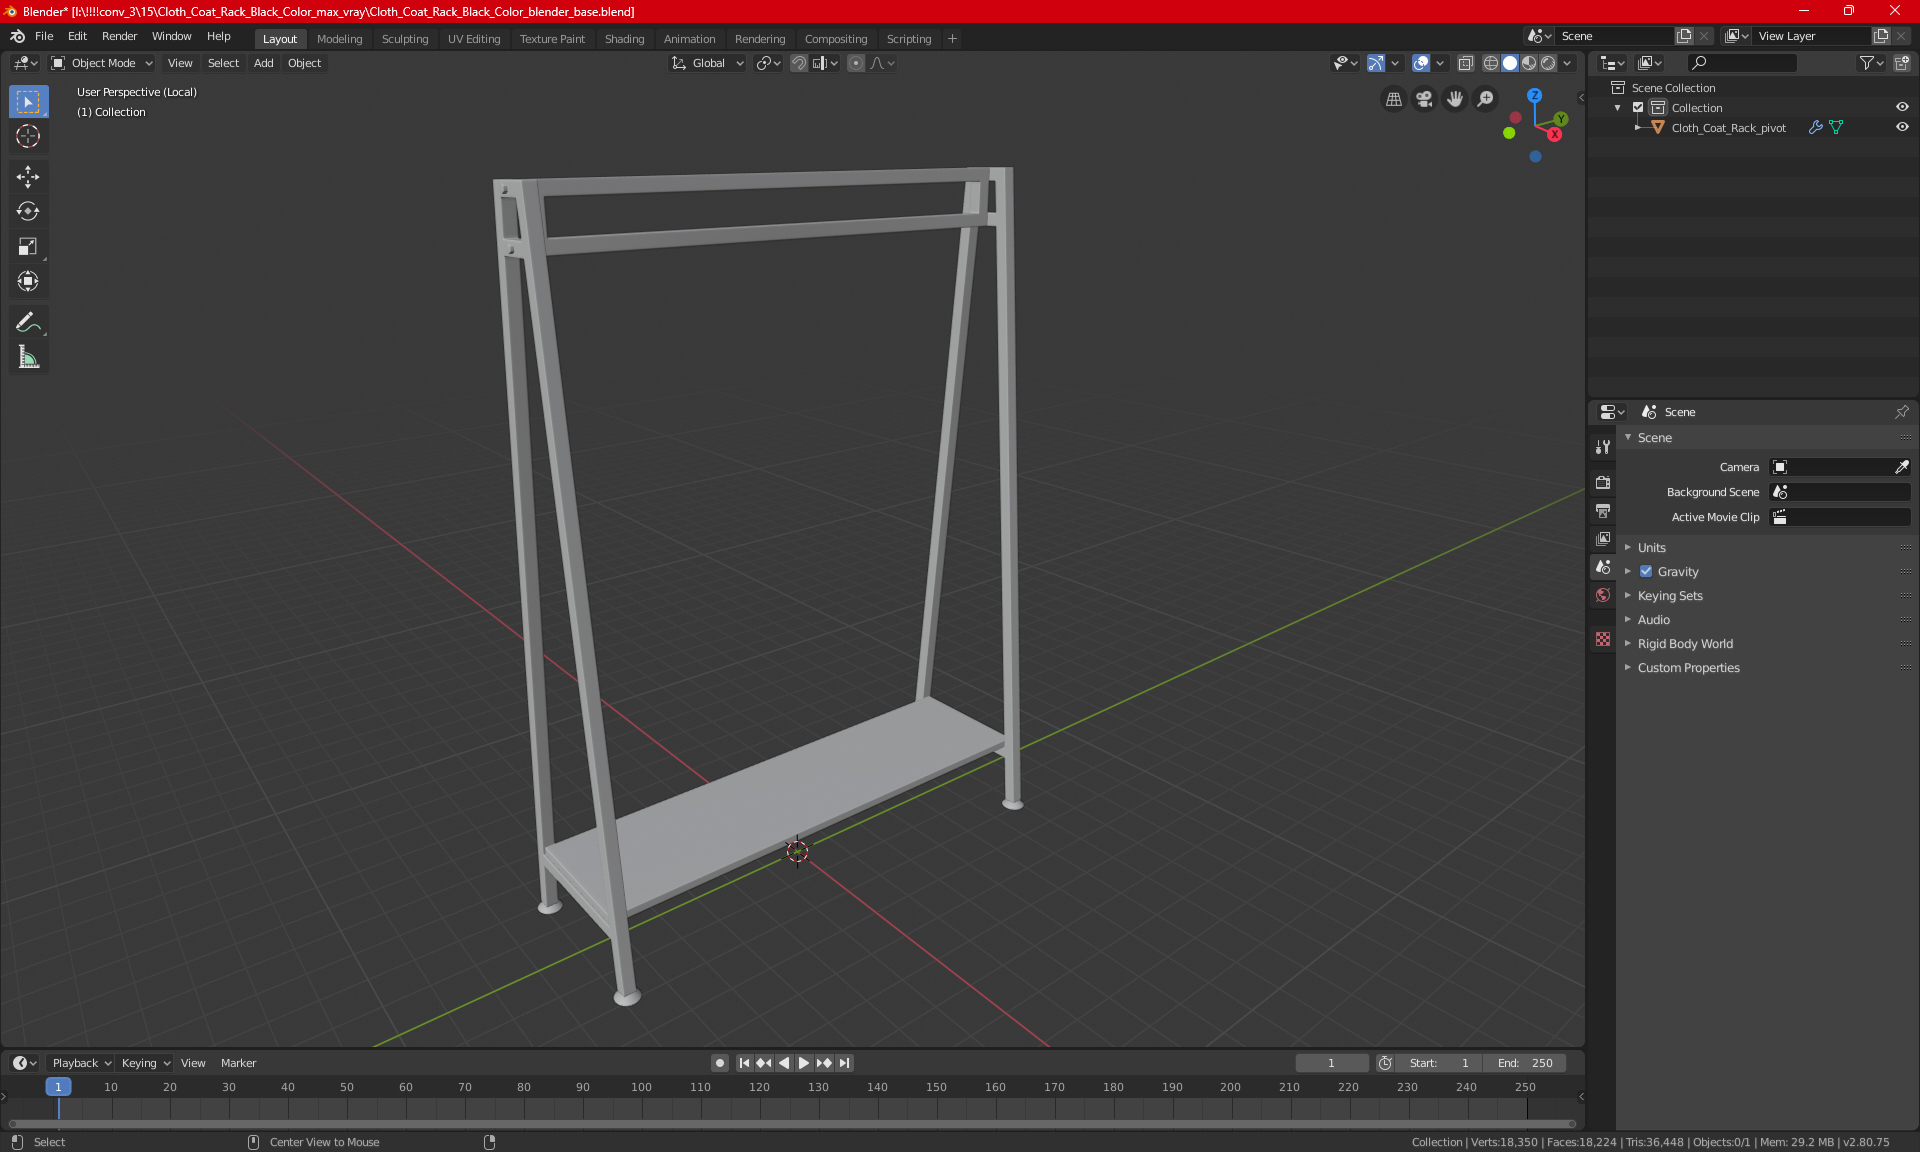Play the animation forward

[804, 1063]
